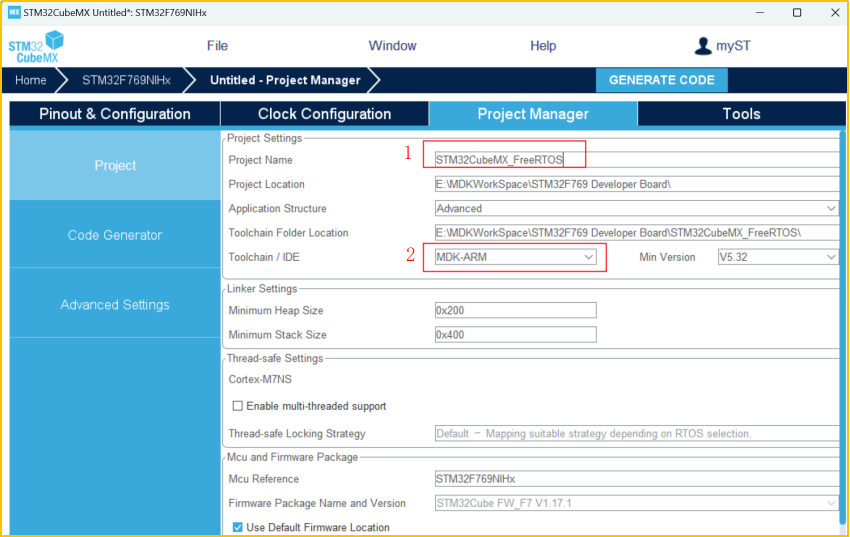The image size is (850, 537).
Task: Select Code Generator in the sidebar
Action: point(115,235)
